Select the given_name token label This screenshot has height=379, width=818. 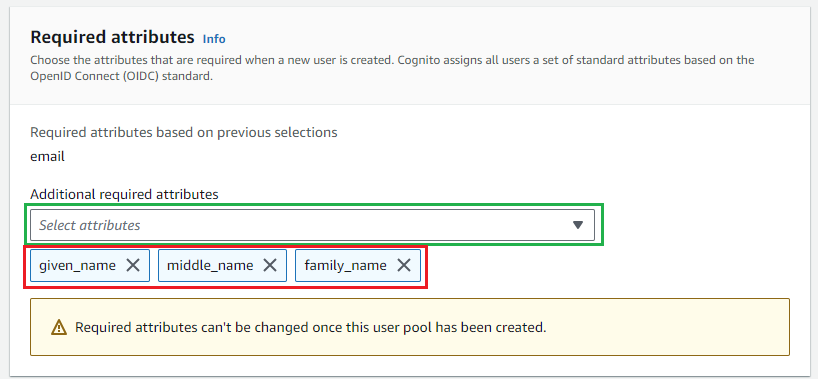point(77,266)
